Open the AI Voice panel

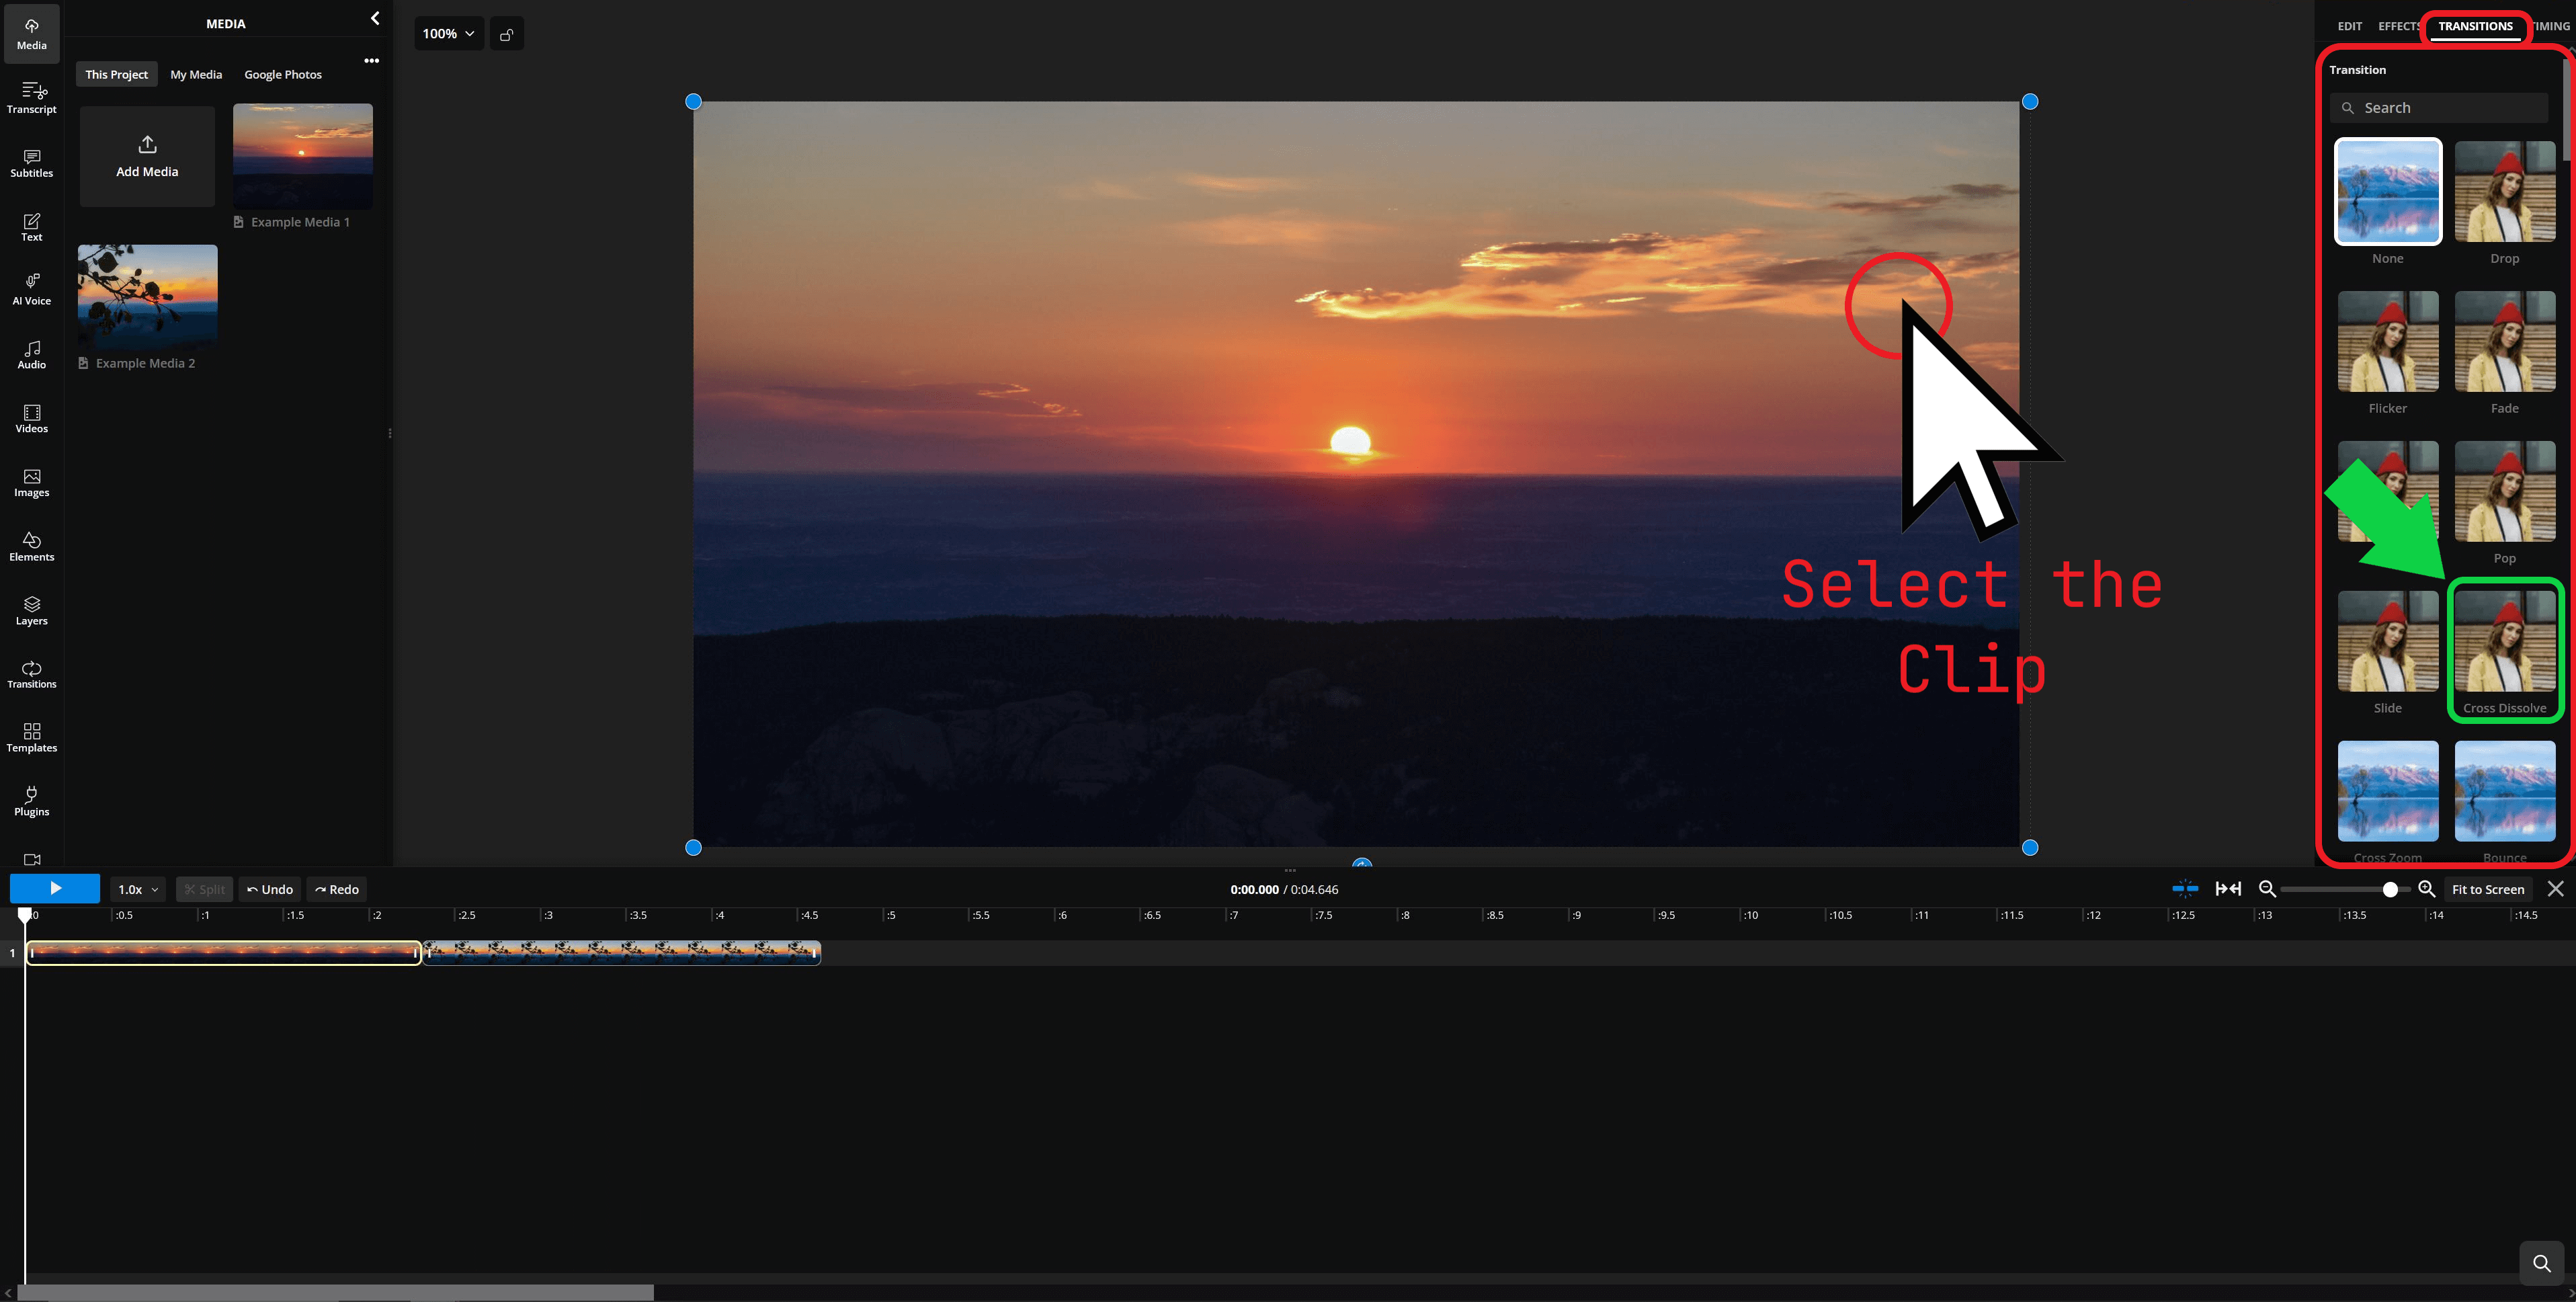coord(31,289)
